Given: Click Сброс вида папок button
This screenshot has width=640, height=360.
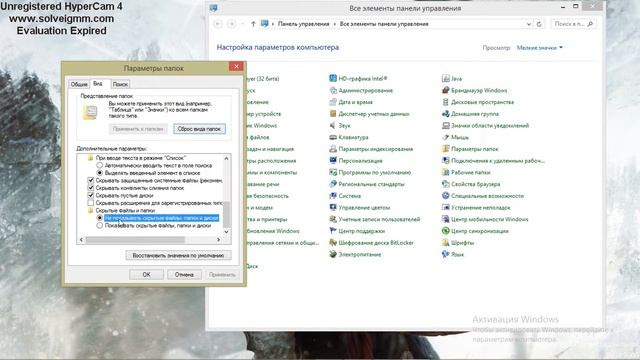Looking at the screenshot, I should point(199,129).
